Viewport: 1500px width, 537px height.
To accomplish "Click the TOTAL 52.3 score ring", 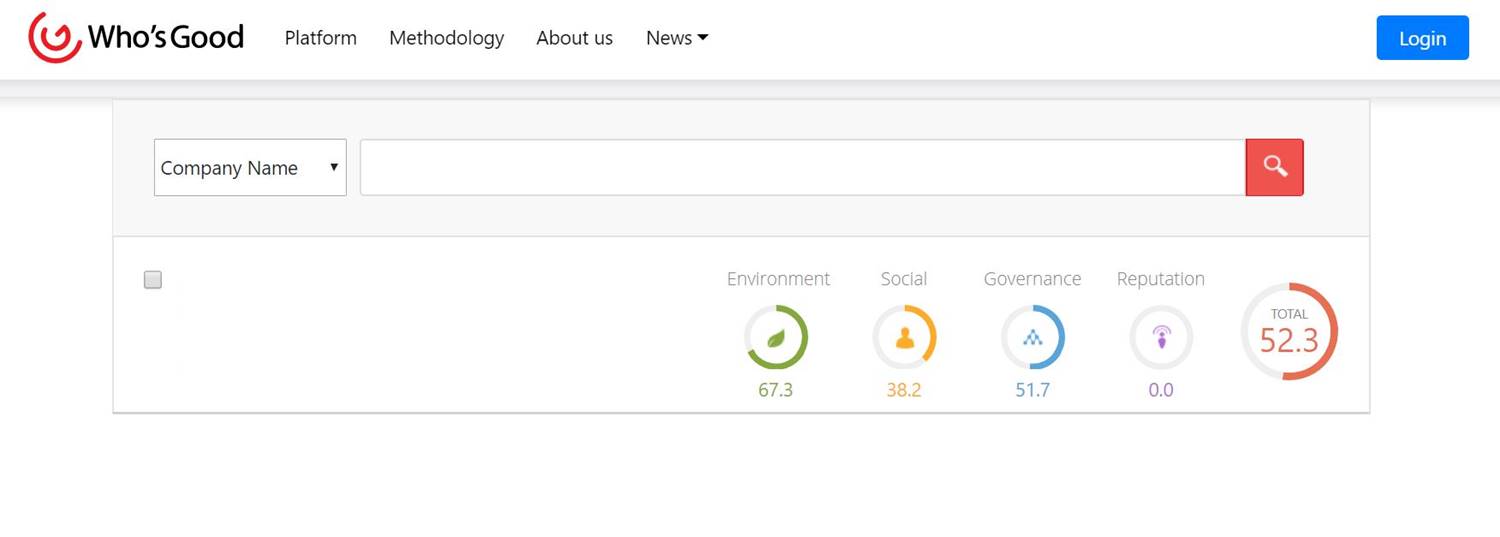I will pos(1289,332).
